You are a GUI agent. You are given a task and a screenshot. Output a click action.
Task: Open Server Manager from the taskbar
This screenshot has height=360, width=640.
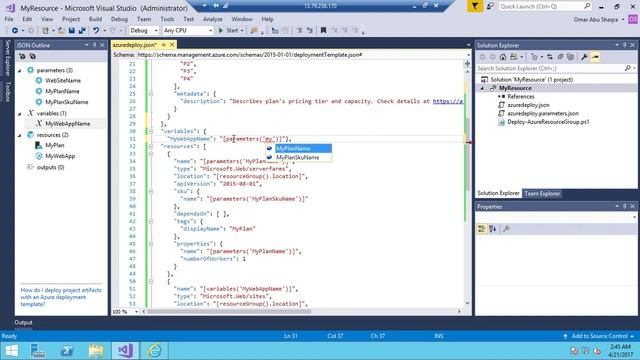tap(38, 351)
